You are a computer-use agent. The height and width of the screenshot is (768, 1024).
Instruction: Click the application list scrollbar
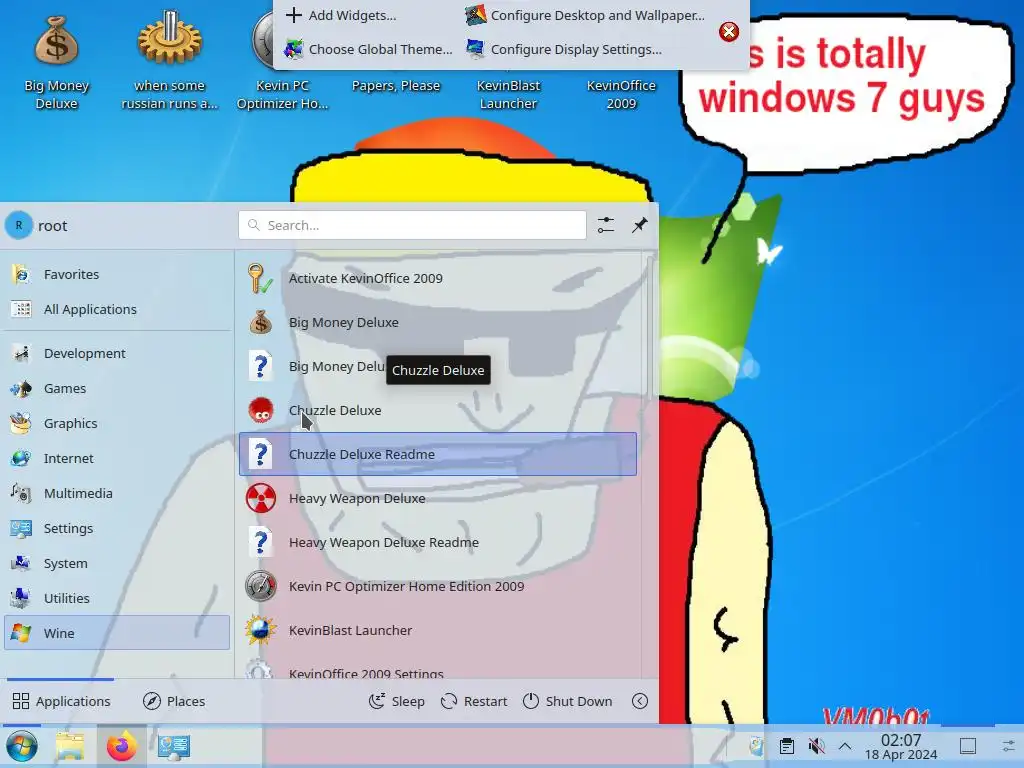coord(649,327)
